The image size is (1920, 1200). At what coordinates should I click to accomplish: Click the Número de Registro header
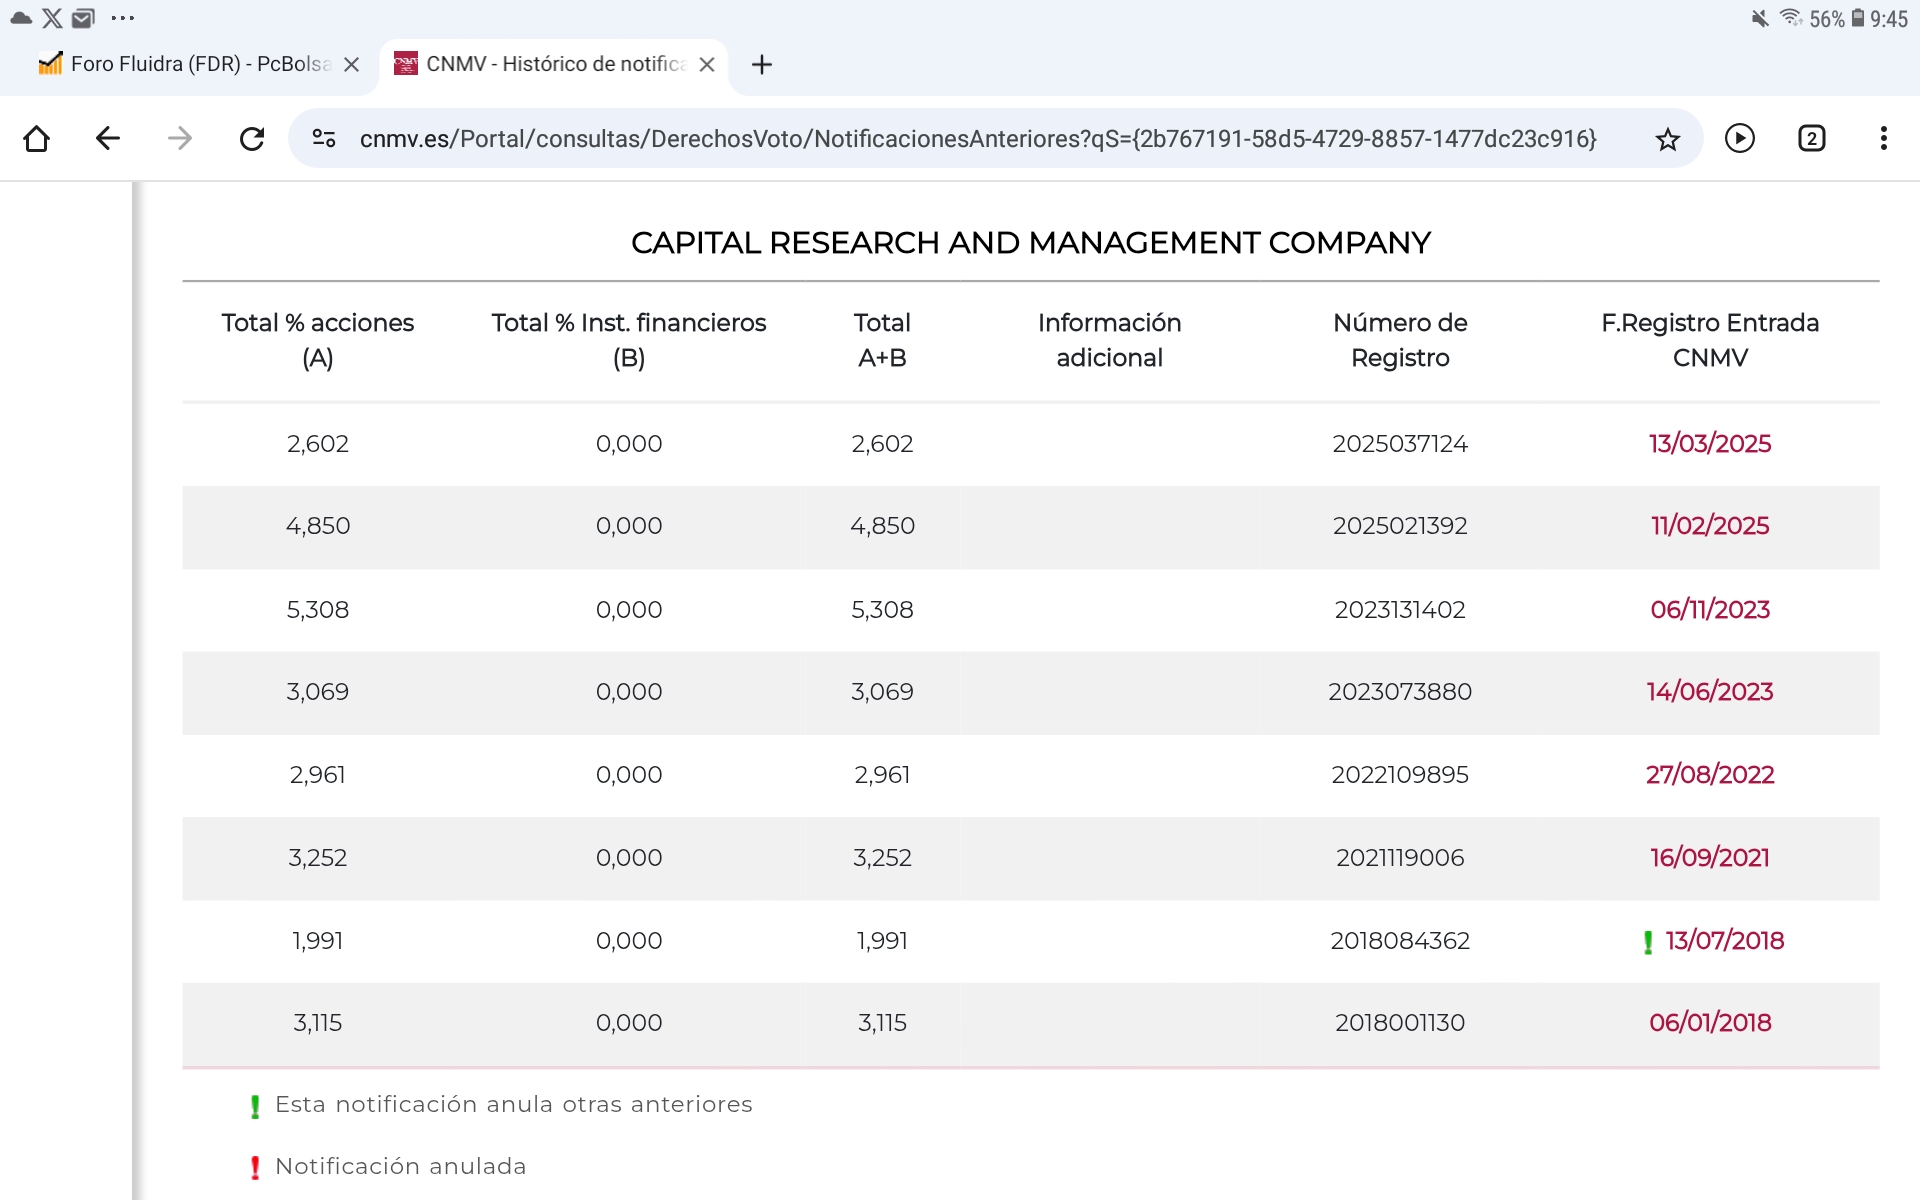1400,340
